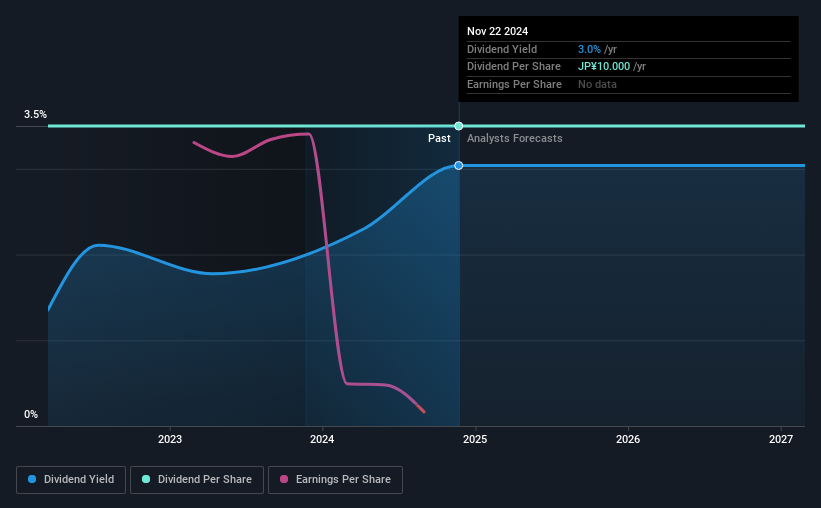The width and height of the screenshot is (821, 508).
Task: Select the teal marker on the Dividend Per Share line
Action: coord(459,126)
